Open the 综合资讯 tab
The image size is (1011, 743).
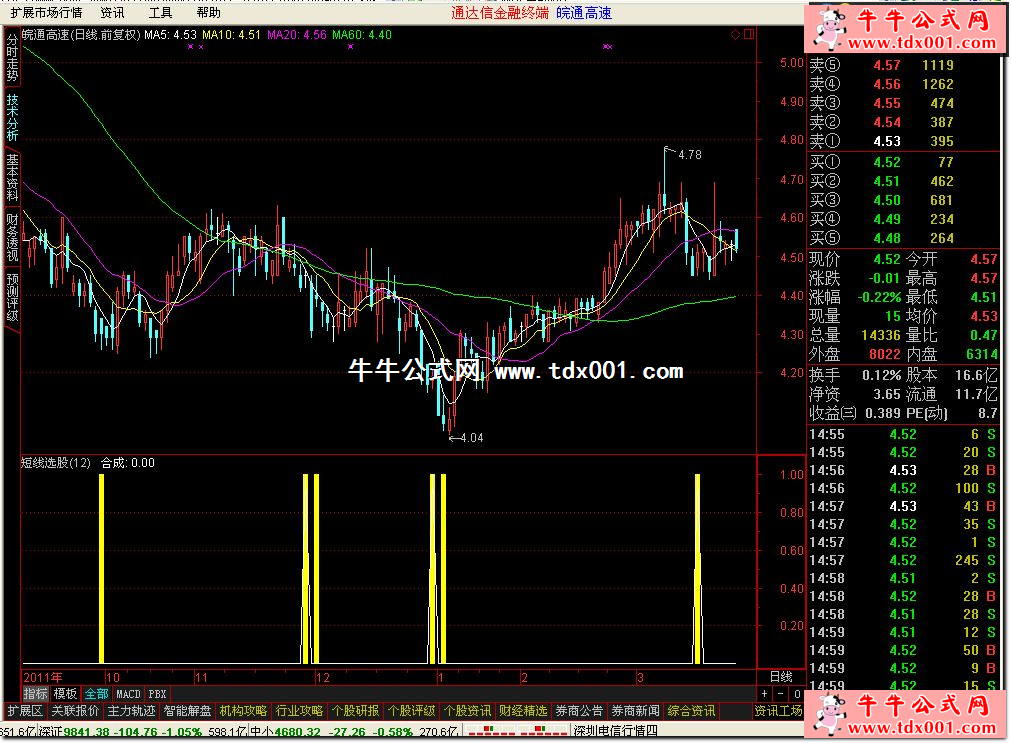tap(691, 711)
